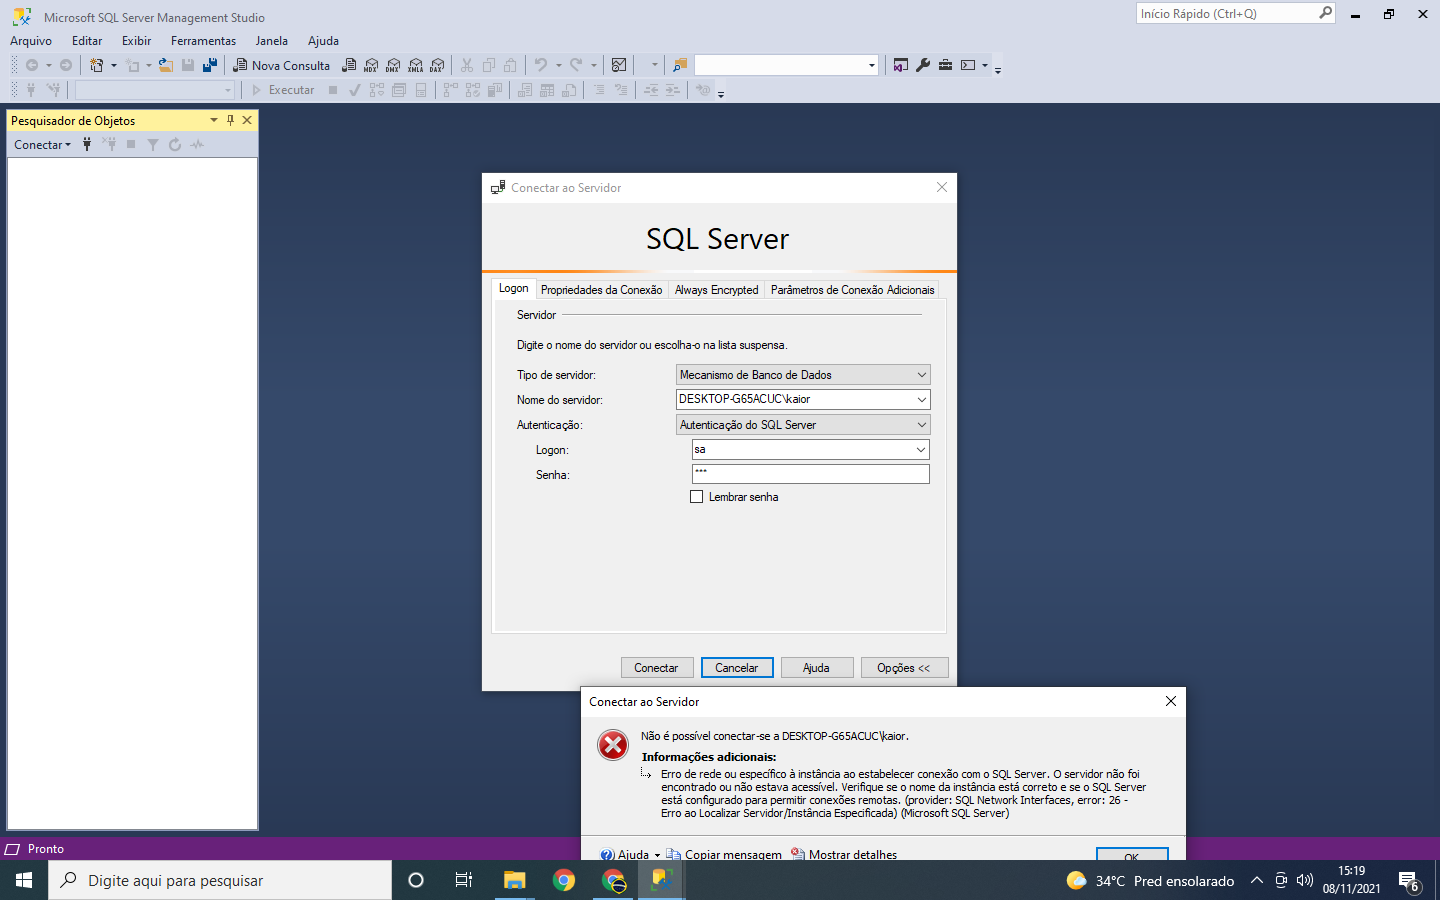Viewport: 1440px width, 900px height.
Task: Open Task View on the taskbar
Action: 464,880
